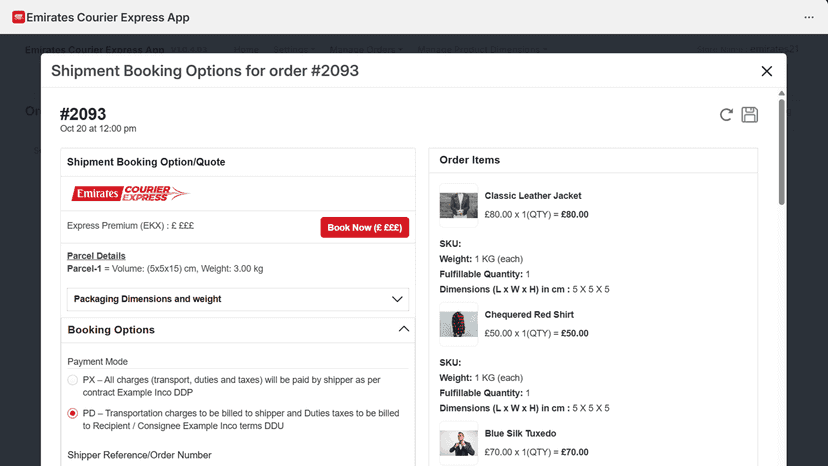This screenshot has width=828, height=466.
Task: Open Manage Product Dimensions menu in background
Action: click(x=482, y=50)
